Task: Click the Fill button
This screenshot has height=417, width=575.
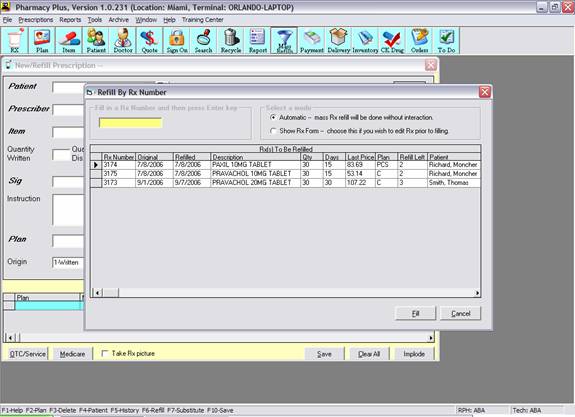Action: (x=415, y=314)
